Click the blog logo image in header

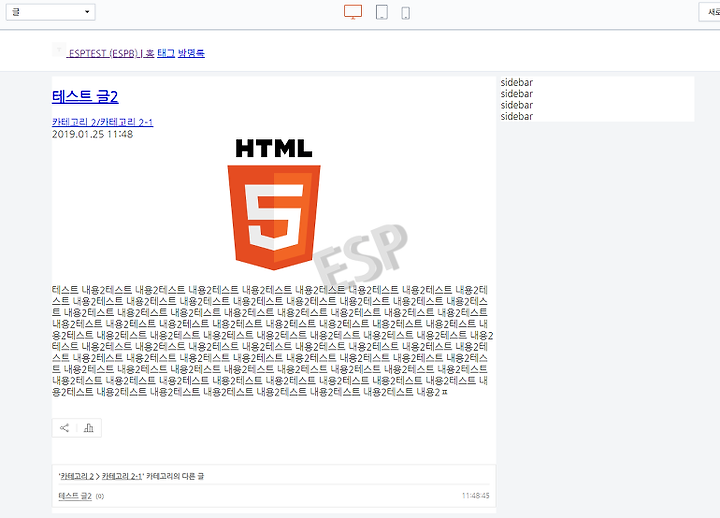[59, 50]
